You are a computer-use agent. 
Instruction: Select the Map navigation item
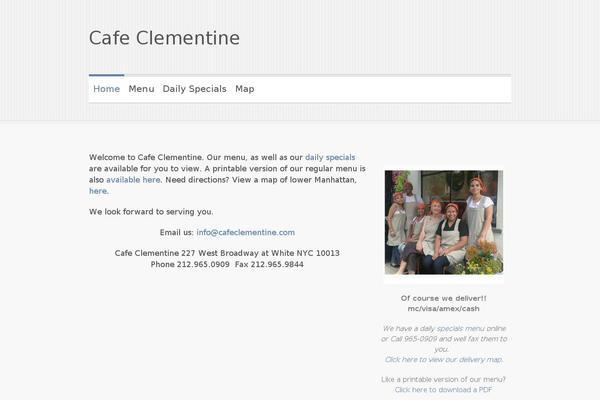click(245, 89)
